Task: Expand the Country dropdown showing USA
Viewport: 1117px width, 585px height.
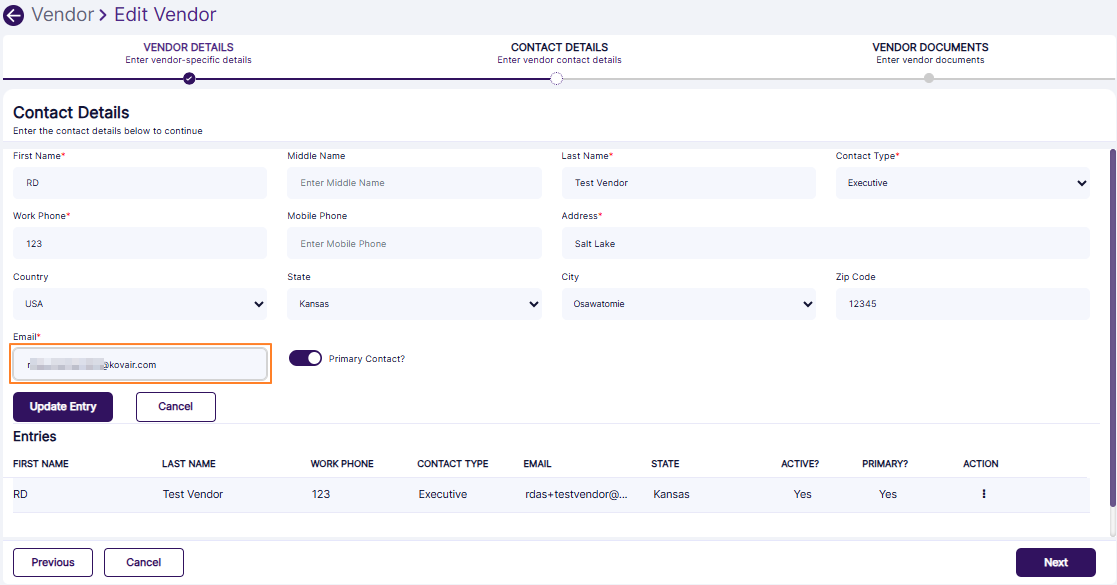Action: click(140, 304)
